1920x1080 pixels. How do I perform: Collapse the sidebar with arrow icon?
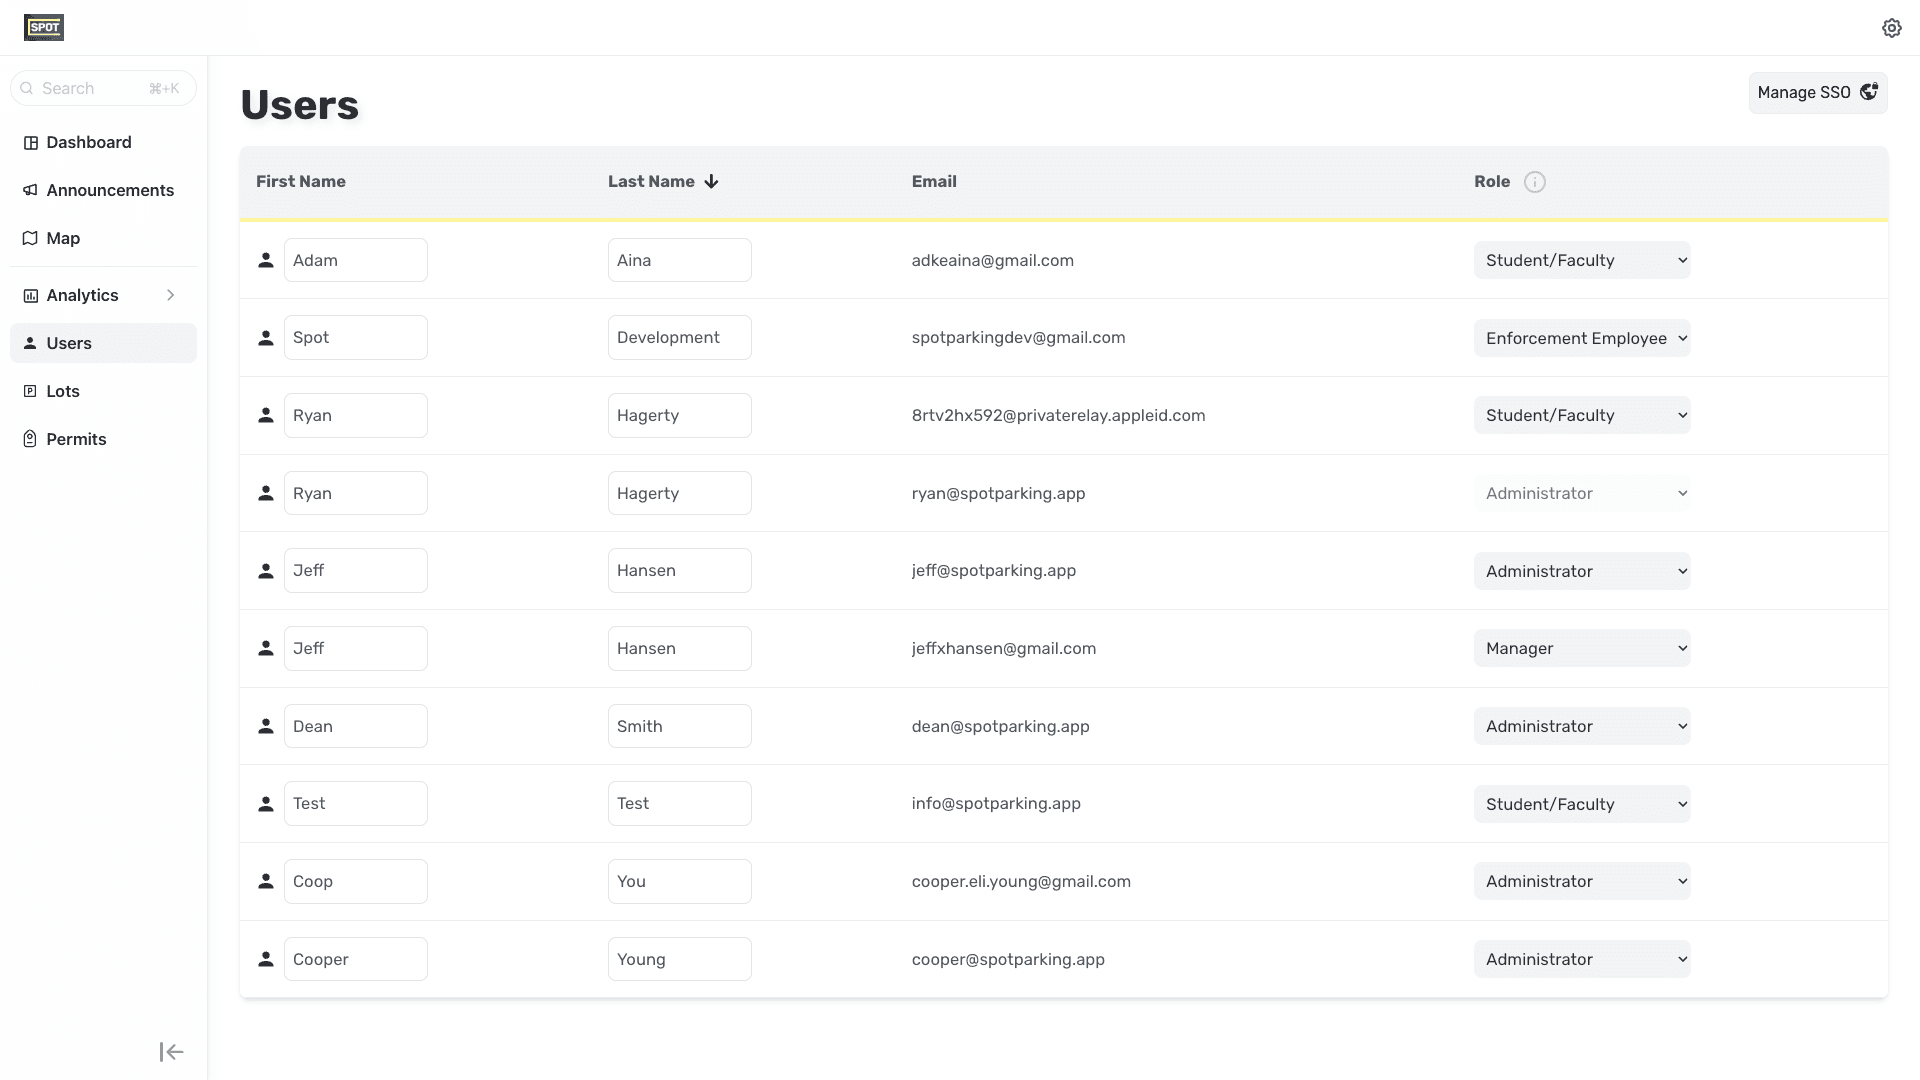point(171,1052)
